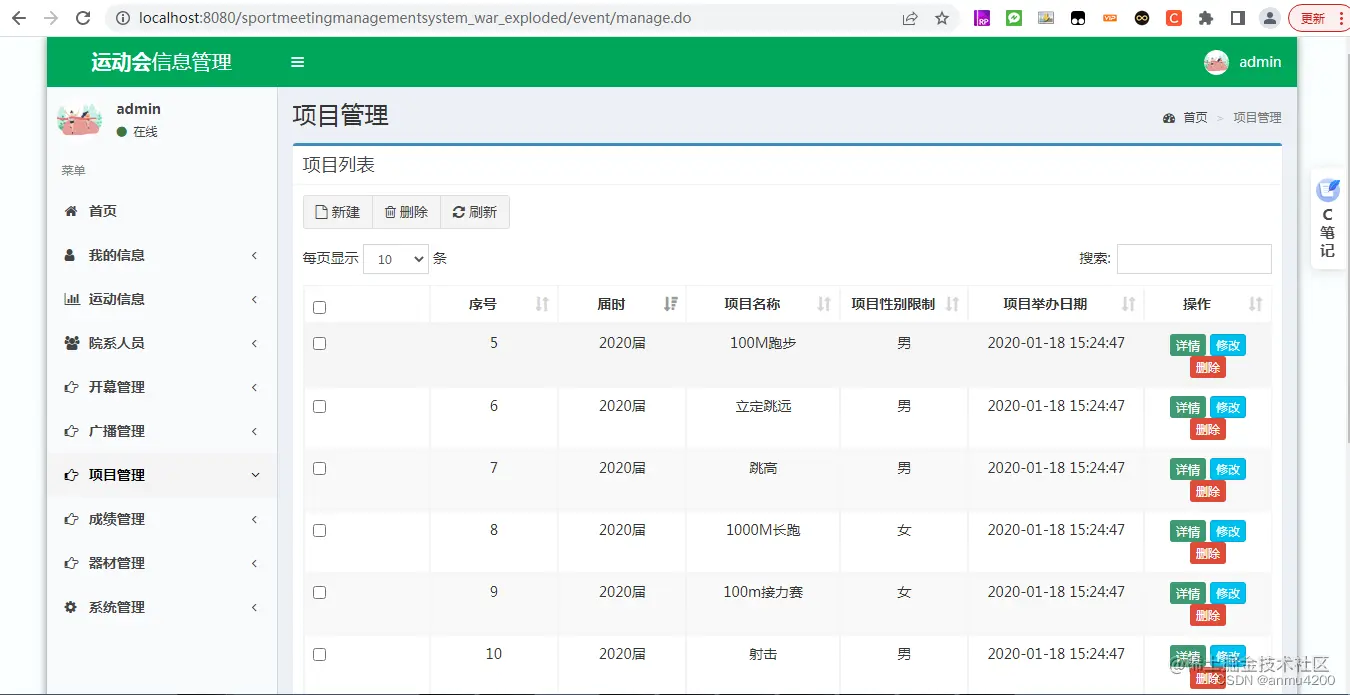The image size is (1350, 695).
Task: Expand 我的信息 sidebar menu
Action: pos(162,255)
